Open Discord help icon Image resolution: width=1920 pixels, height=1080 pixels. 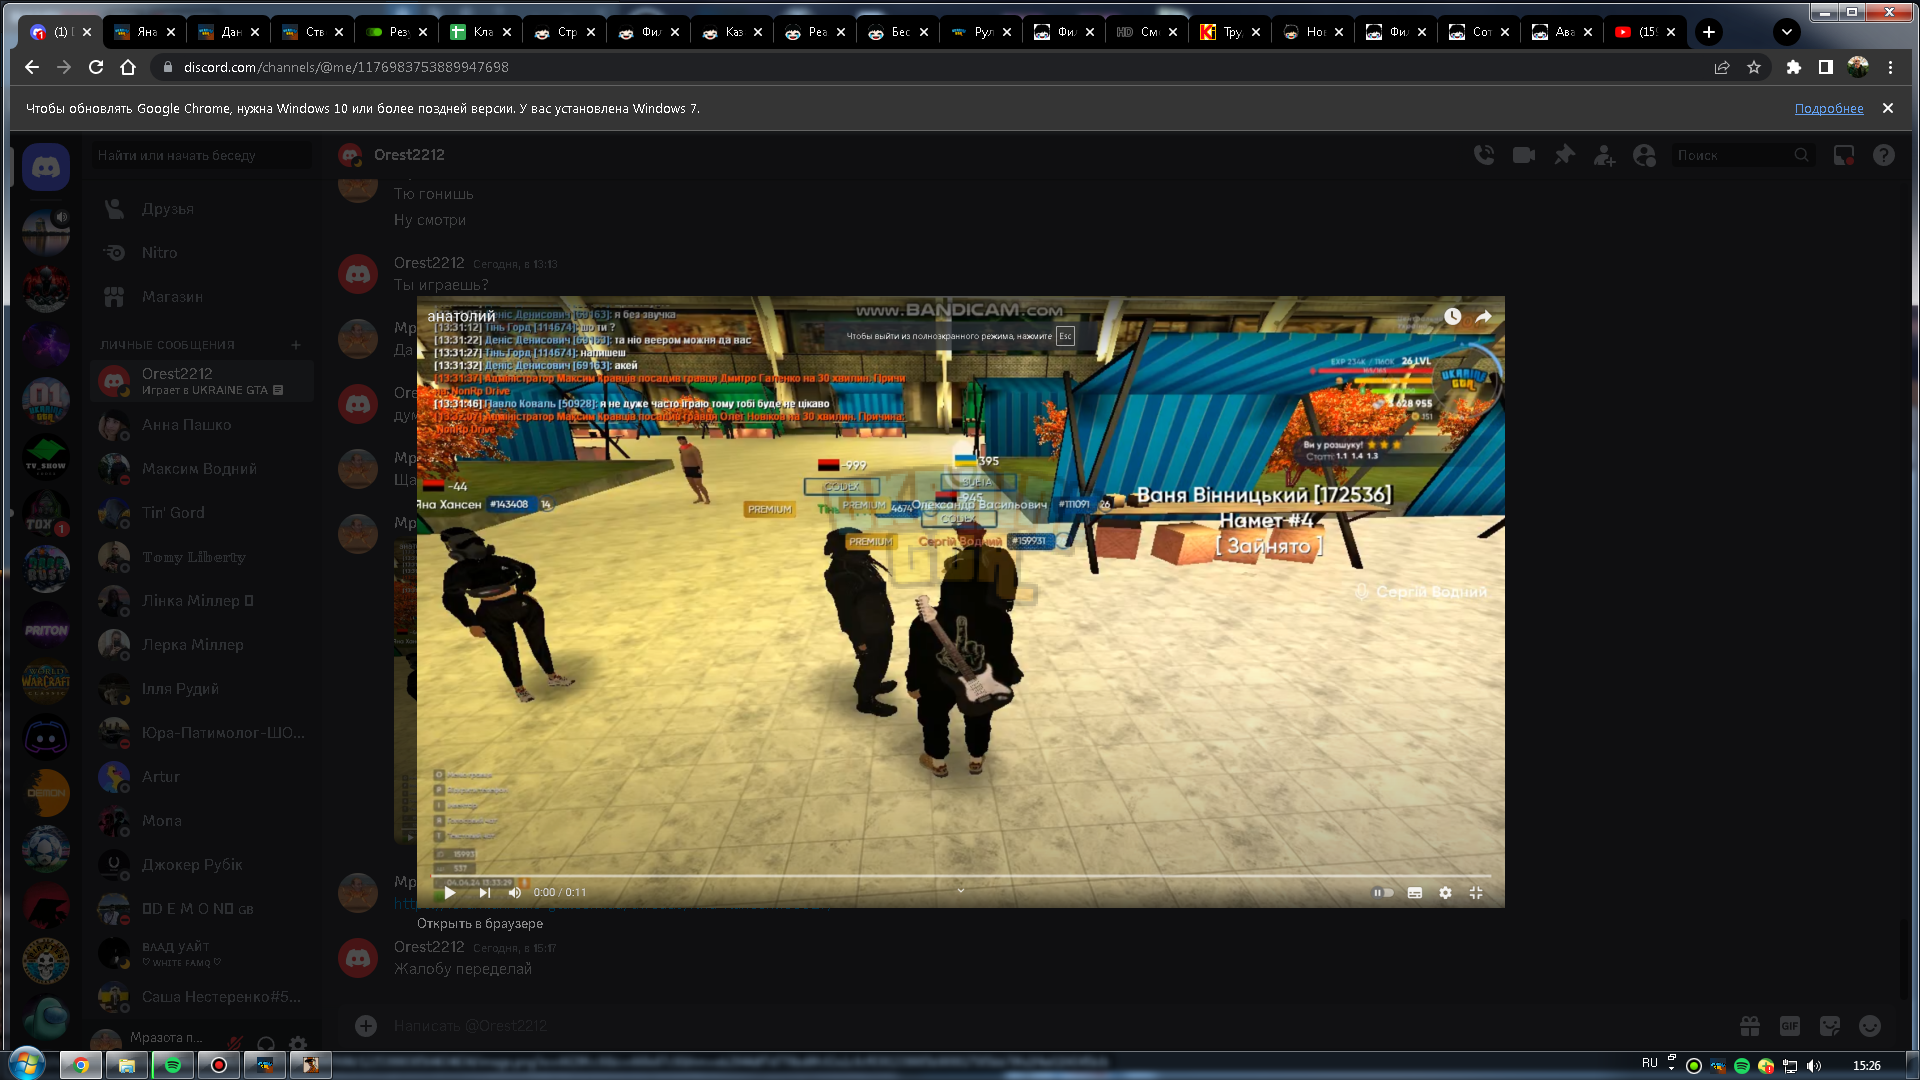tap(1884, 155)
